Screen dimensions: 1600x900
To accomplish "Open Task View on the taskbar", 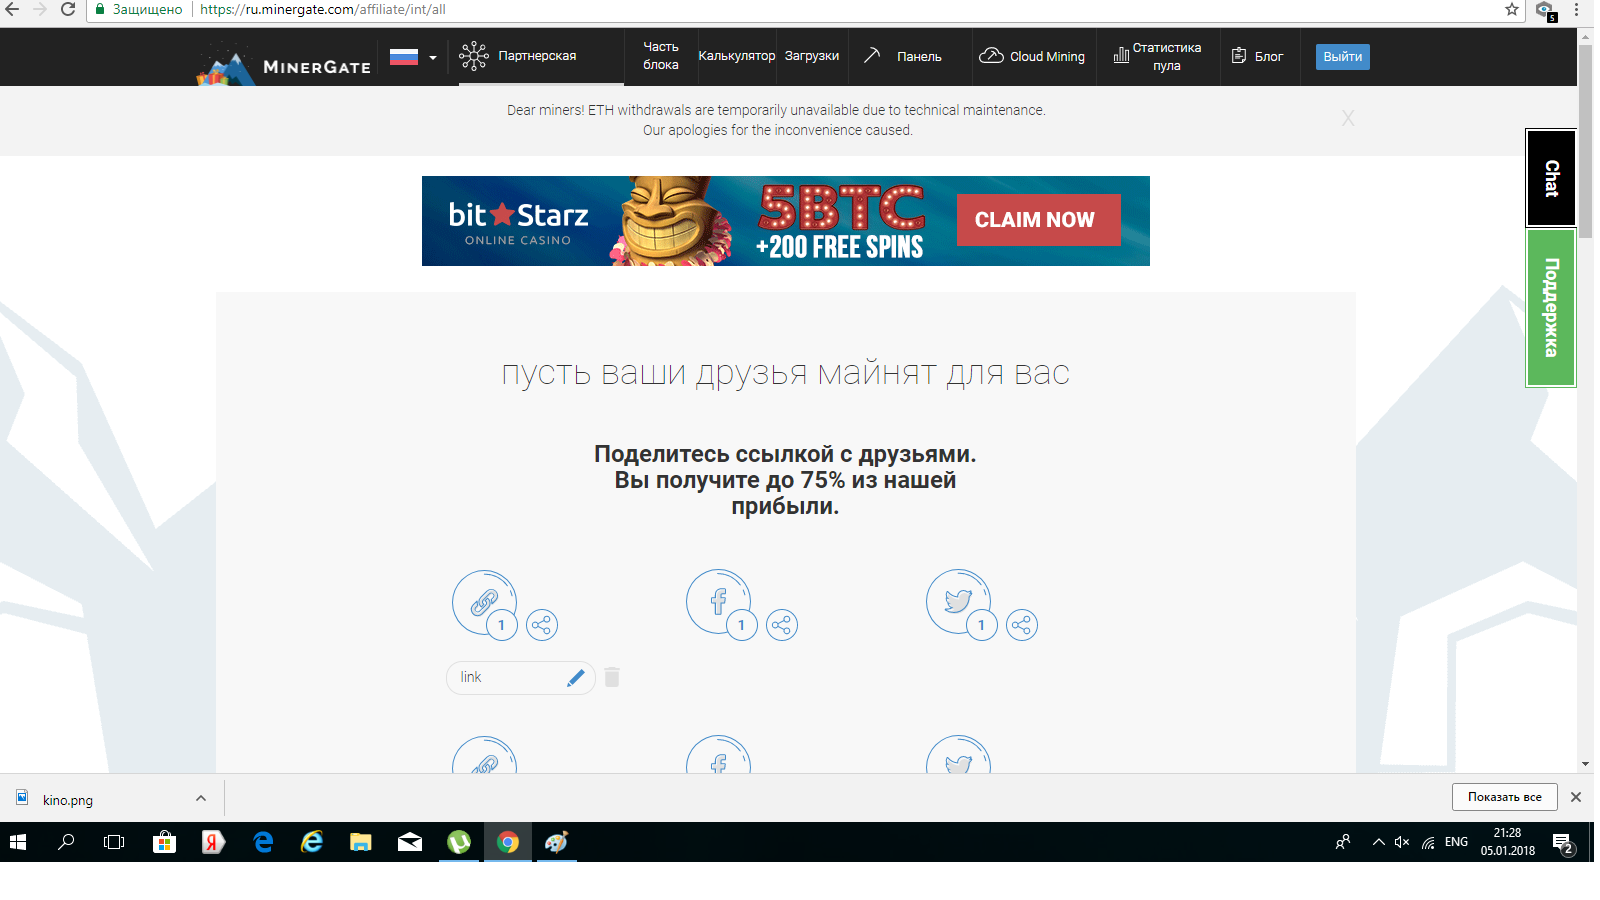I will pos(114,842).
